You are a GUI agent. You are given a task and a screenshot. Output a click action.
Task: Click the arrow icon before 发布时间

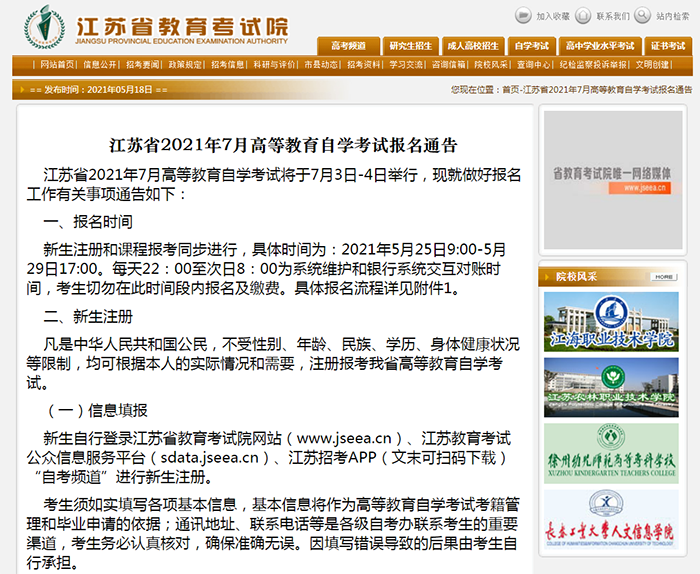(x=23, y=90)
